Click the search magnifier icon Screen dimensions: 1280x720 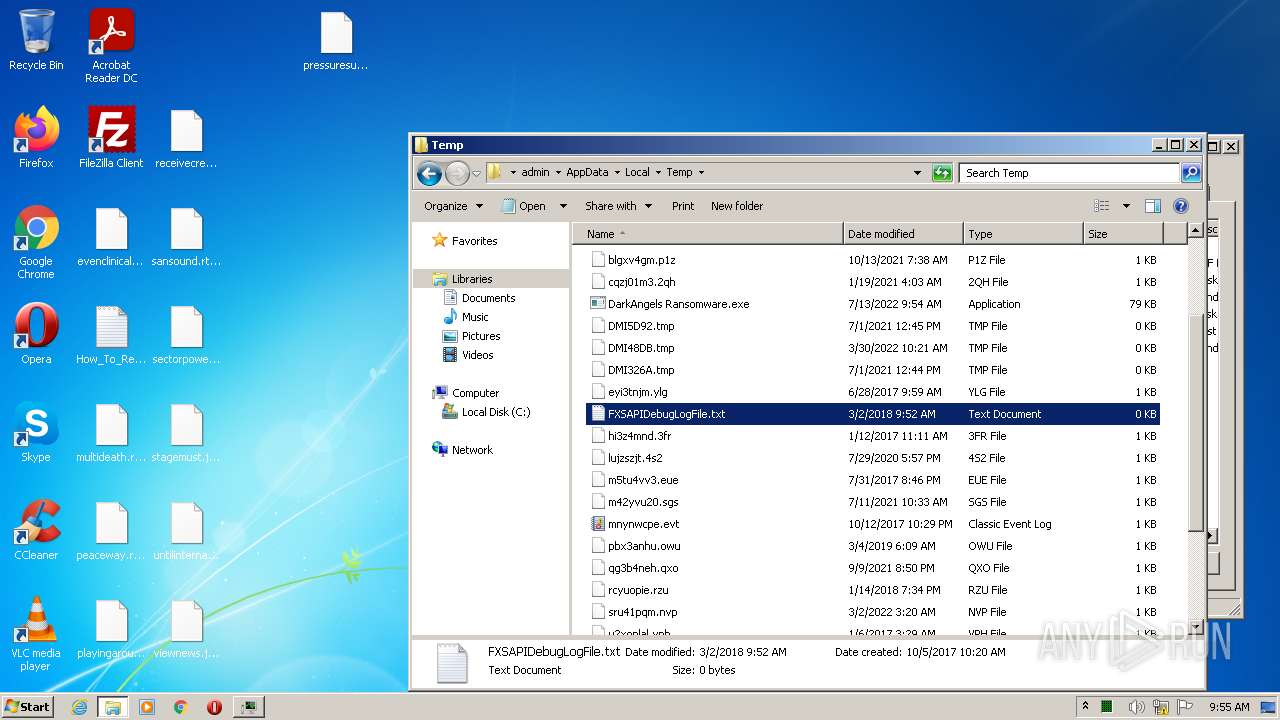(x=1190, y=173)
